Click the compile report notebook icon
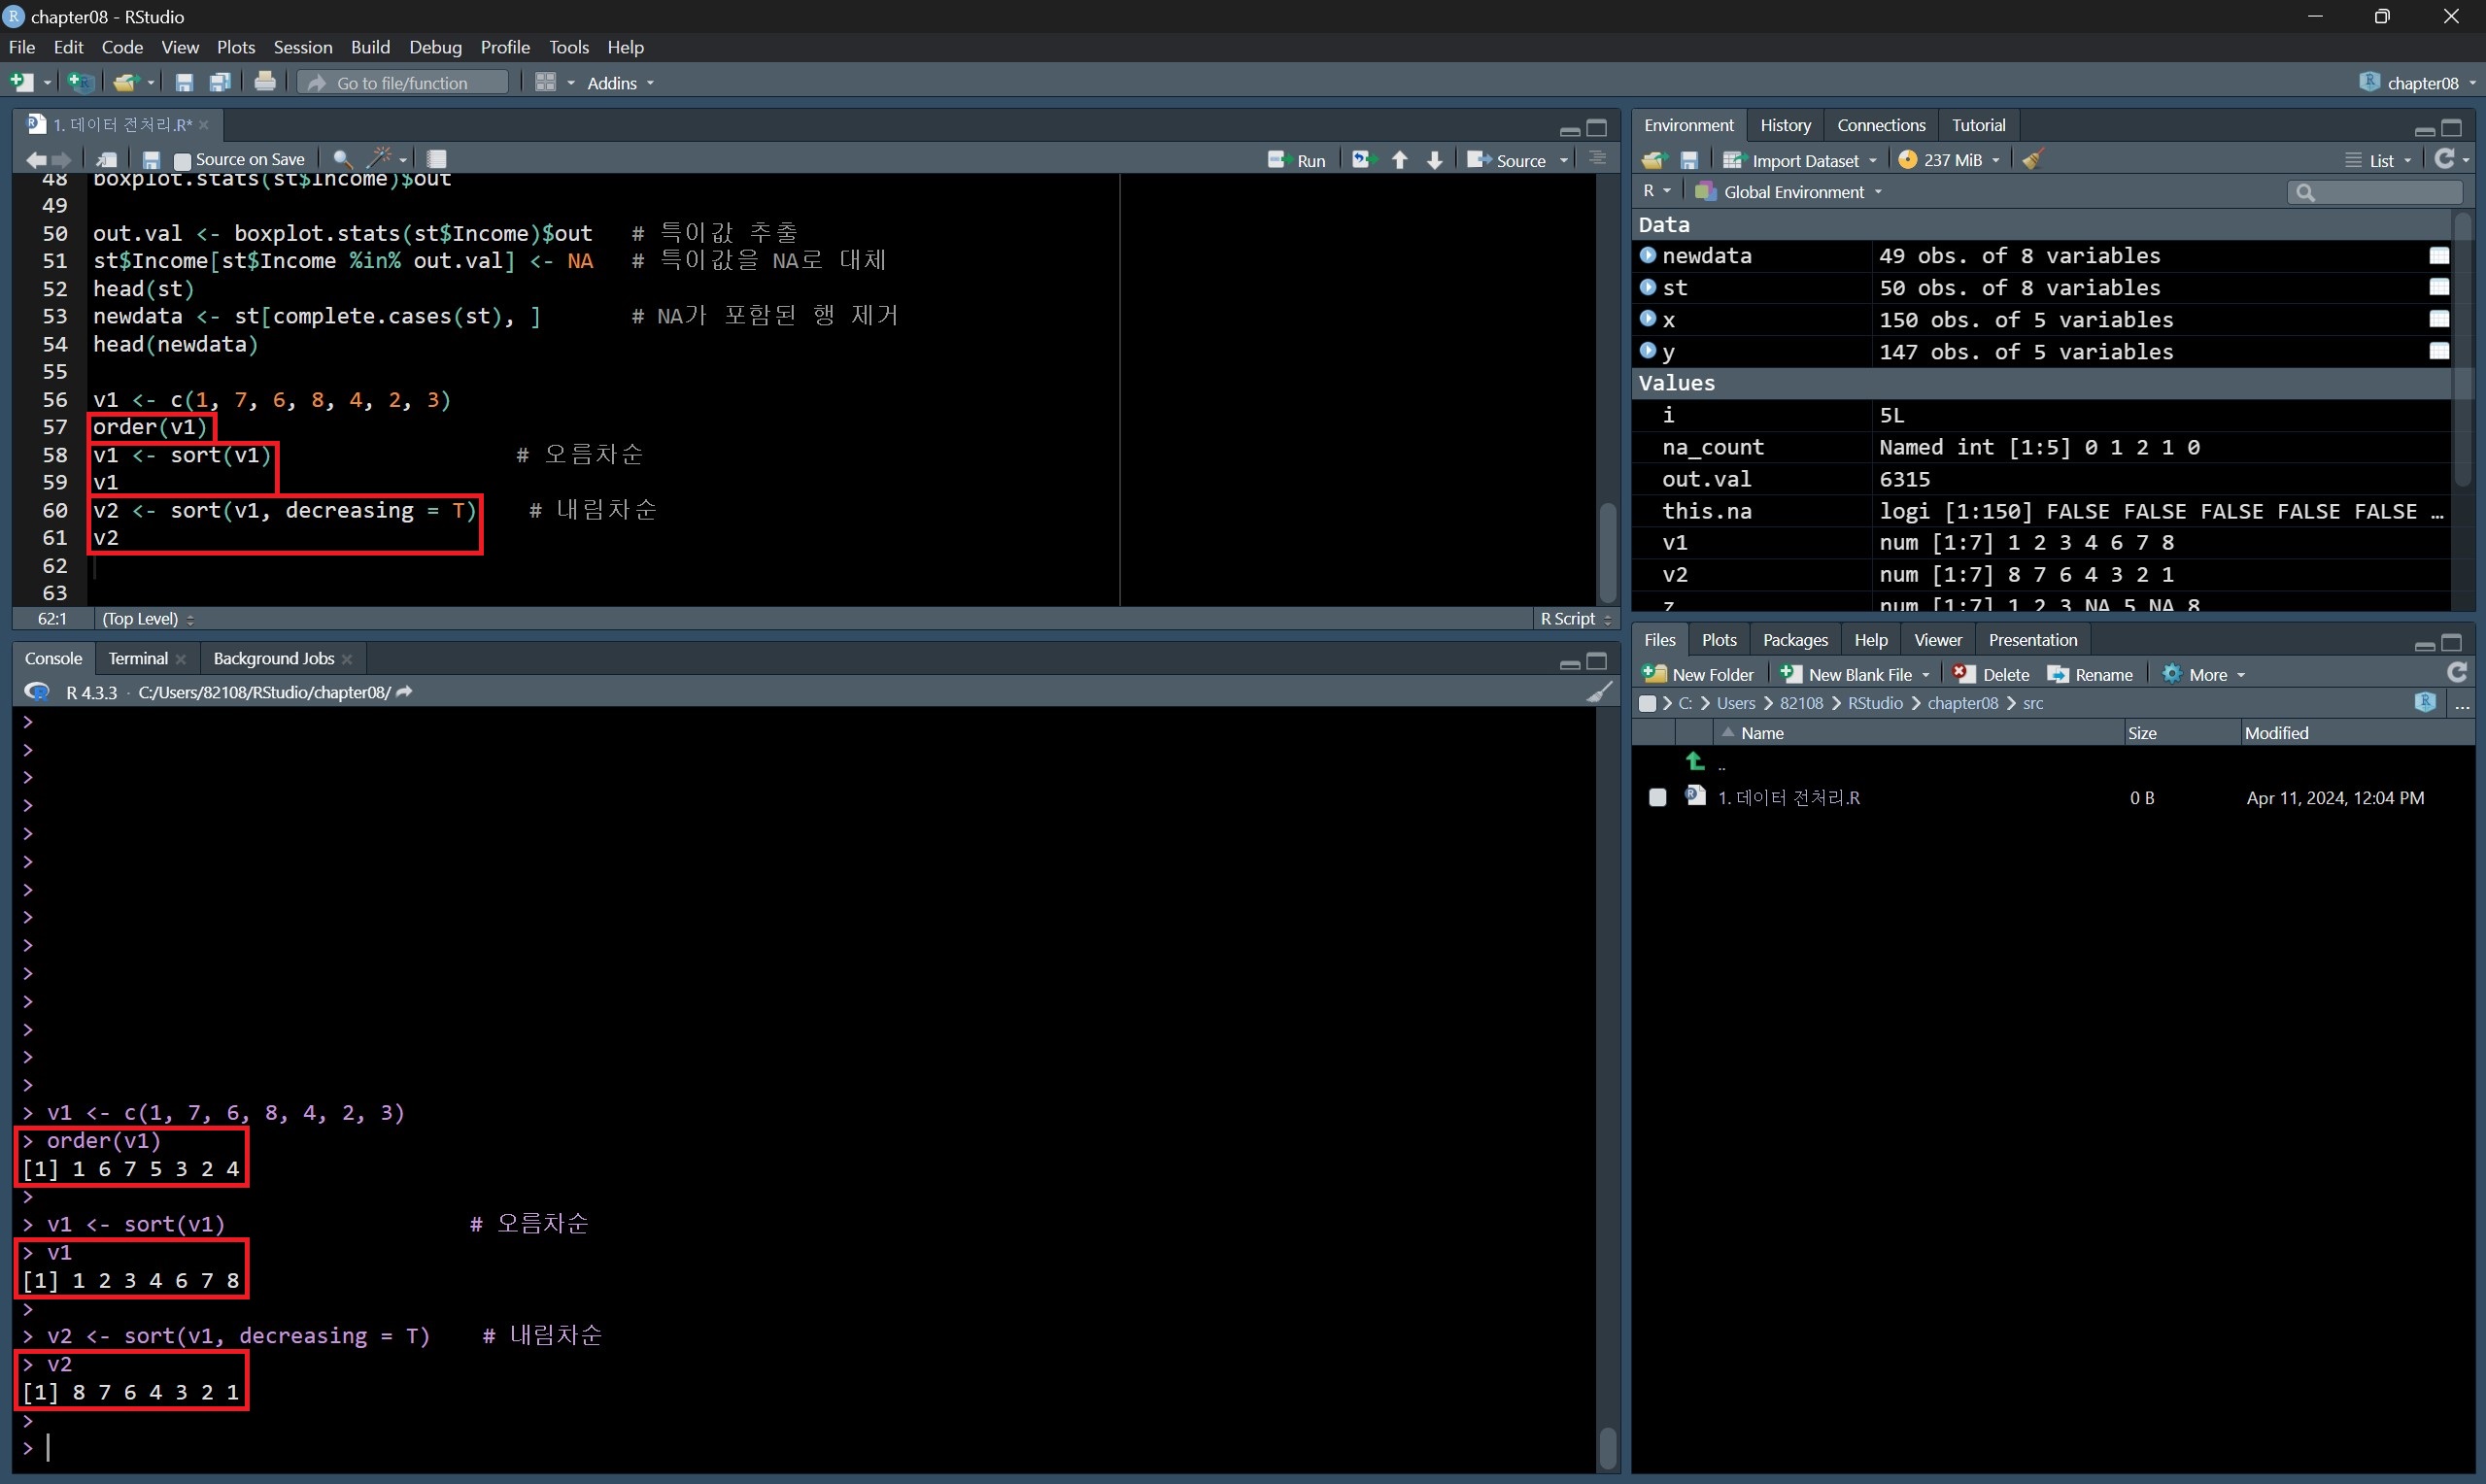 (x=436, y=159)
